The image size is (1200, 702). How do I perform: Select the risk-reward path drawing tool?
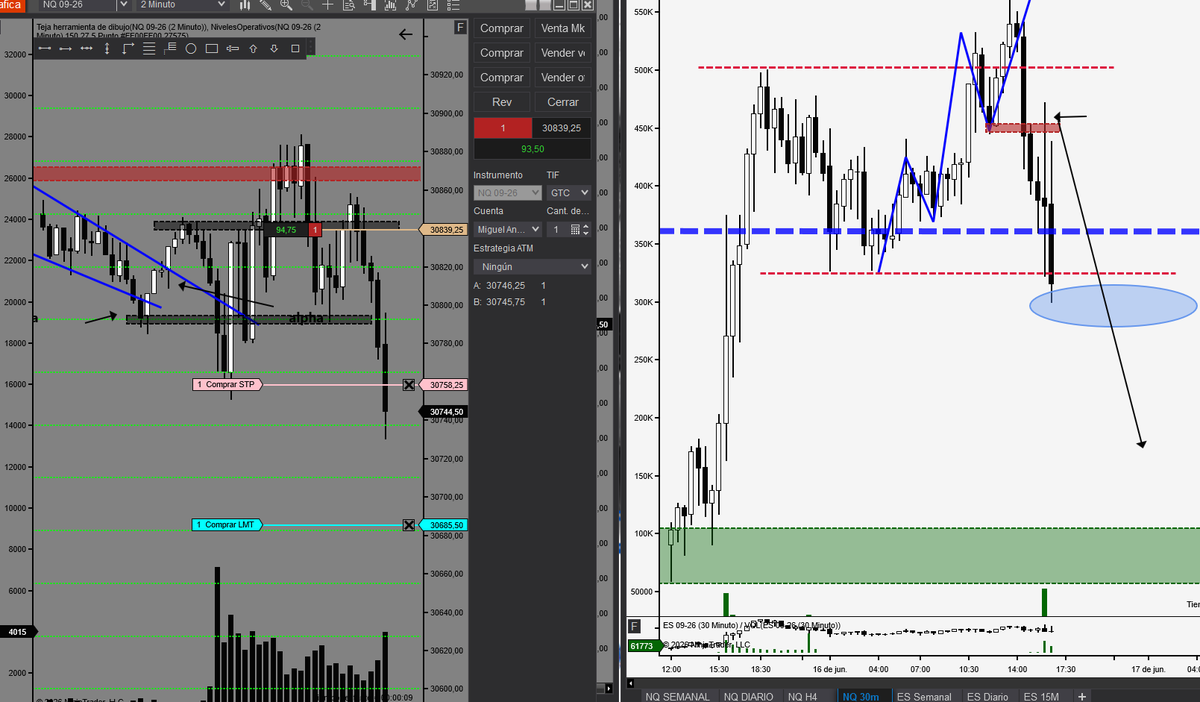pos(128,48)
